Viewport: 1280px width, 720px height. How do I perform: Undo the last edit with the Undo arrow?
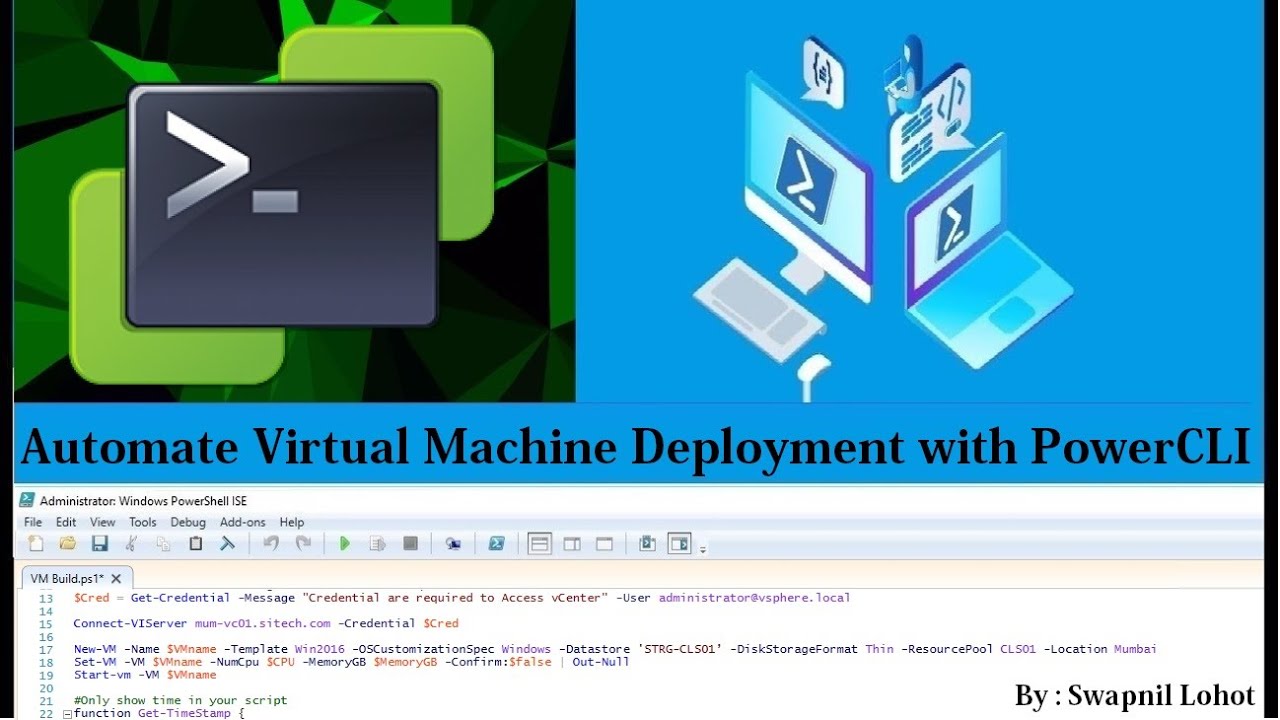271,544
